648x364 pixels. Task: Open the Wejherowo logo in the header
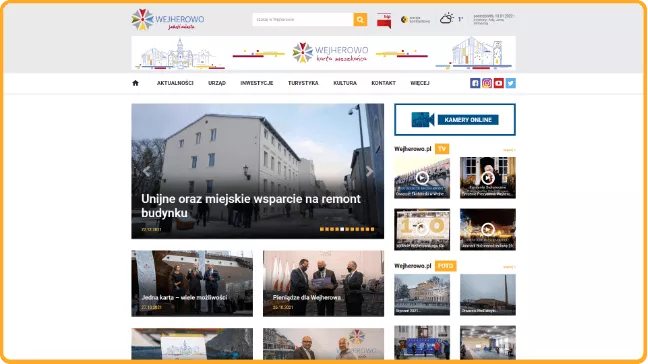coord(167,19)
